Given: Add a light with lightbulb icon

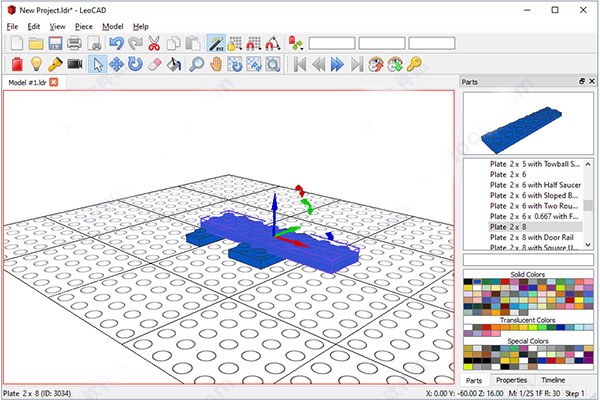Looking at the screenshot, I should coord(34,64).
